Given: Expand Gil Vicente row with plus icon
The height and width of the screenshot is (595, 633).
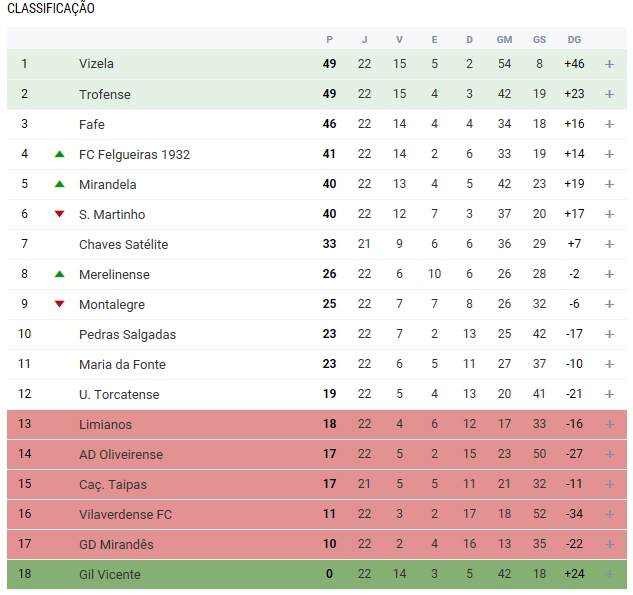Looking at the screenshot, I should tap(609, 574).
